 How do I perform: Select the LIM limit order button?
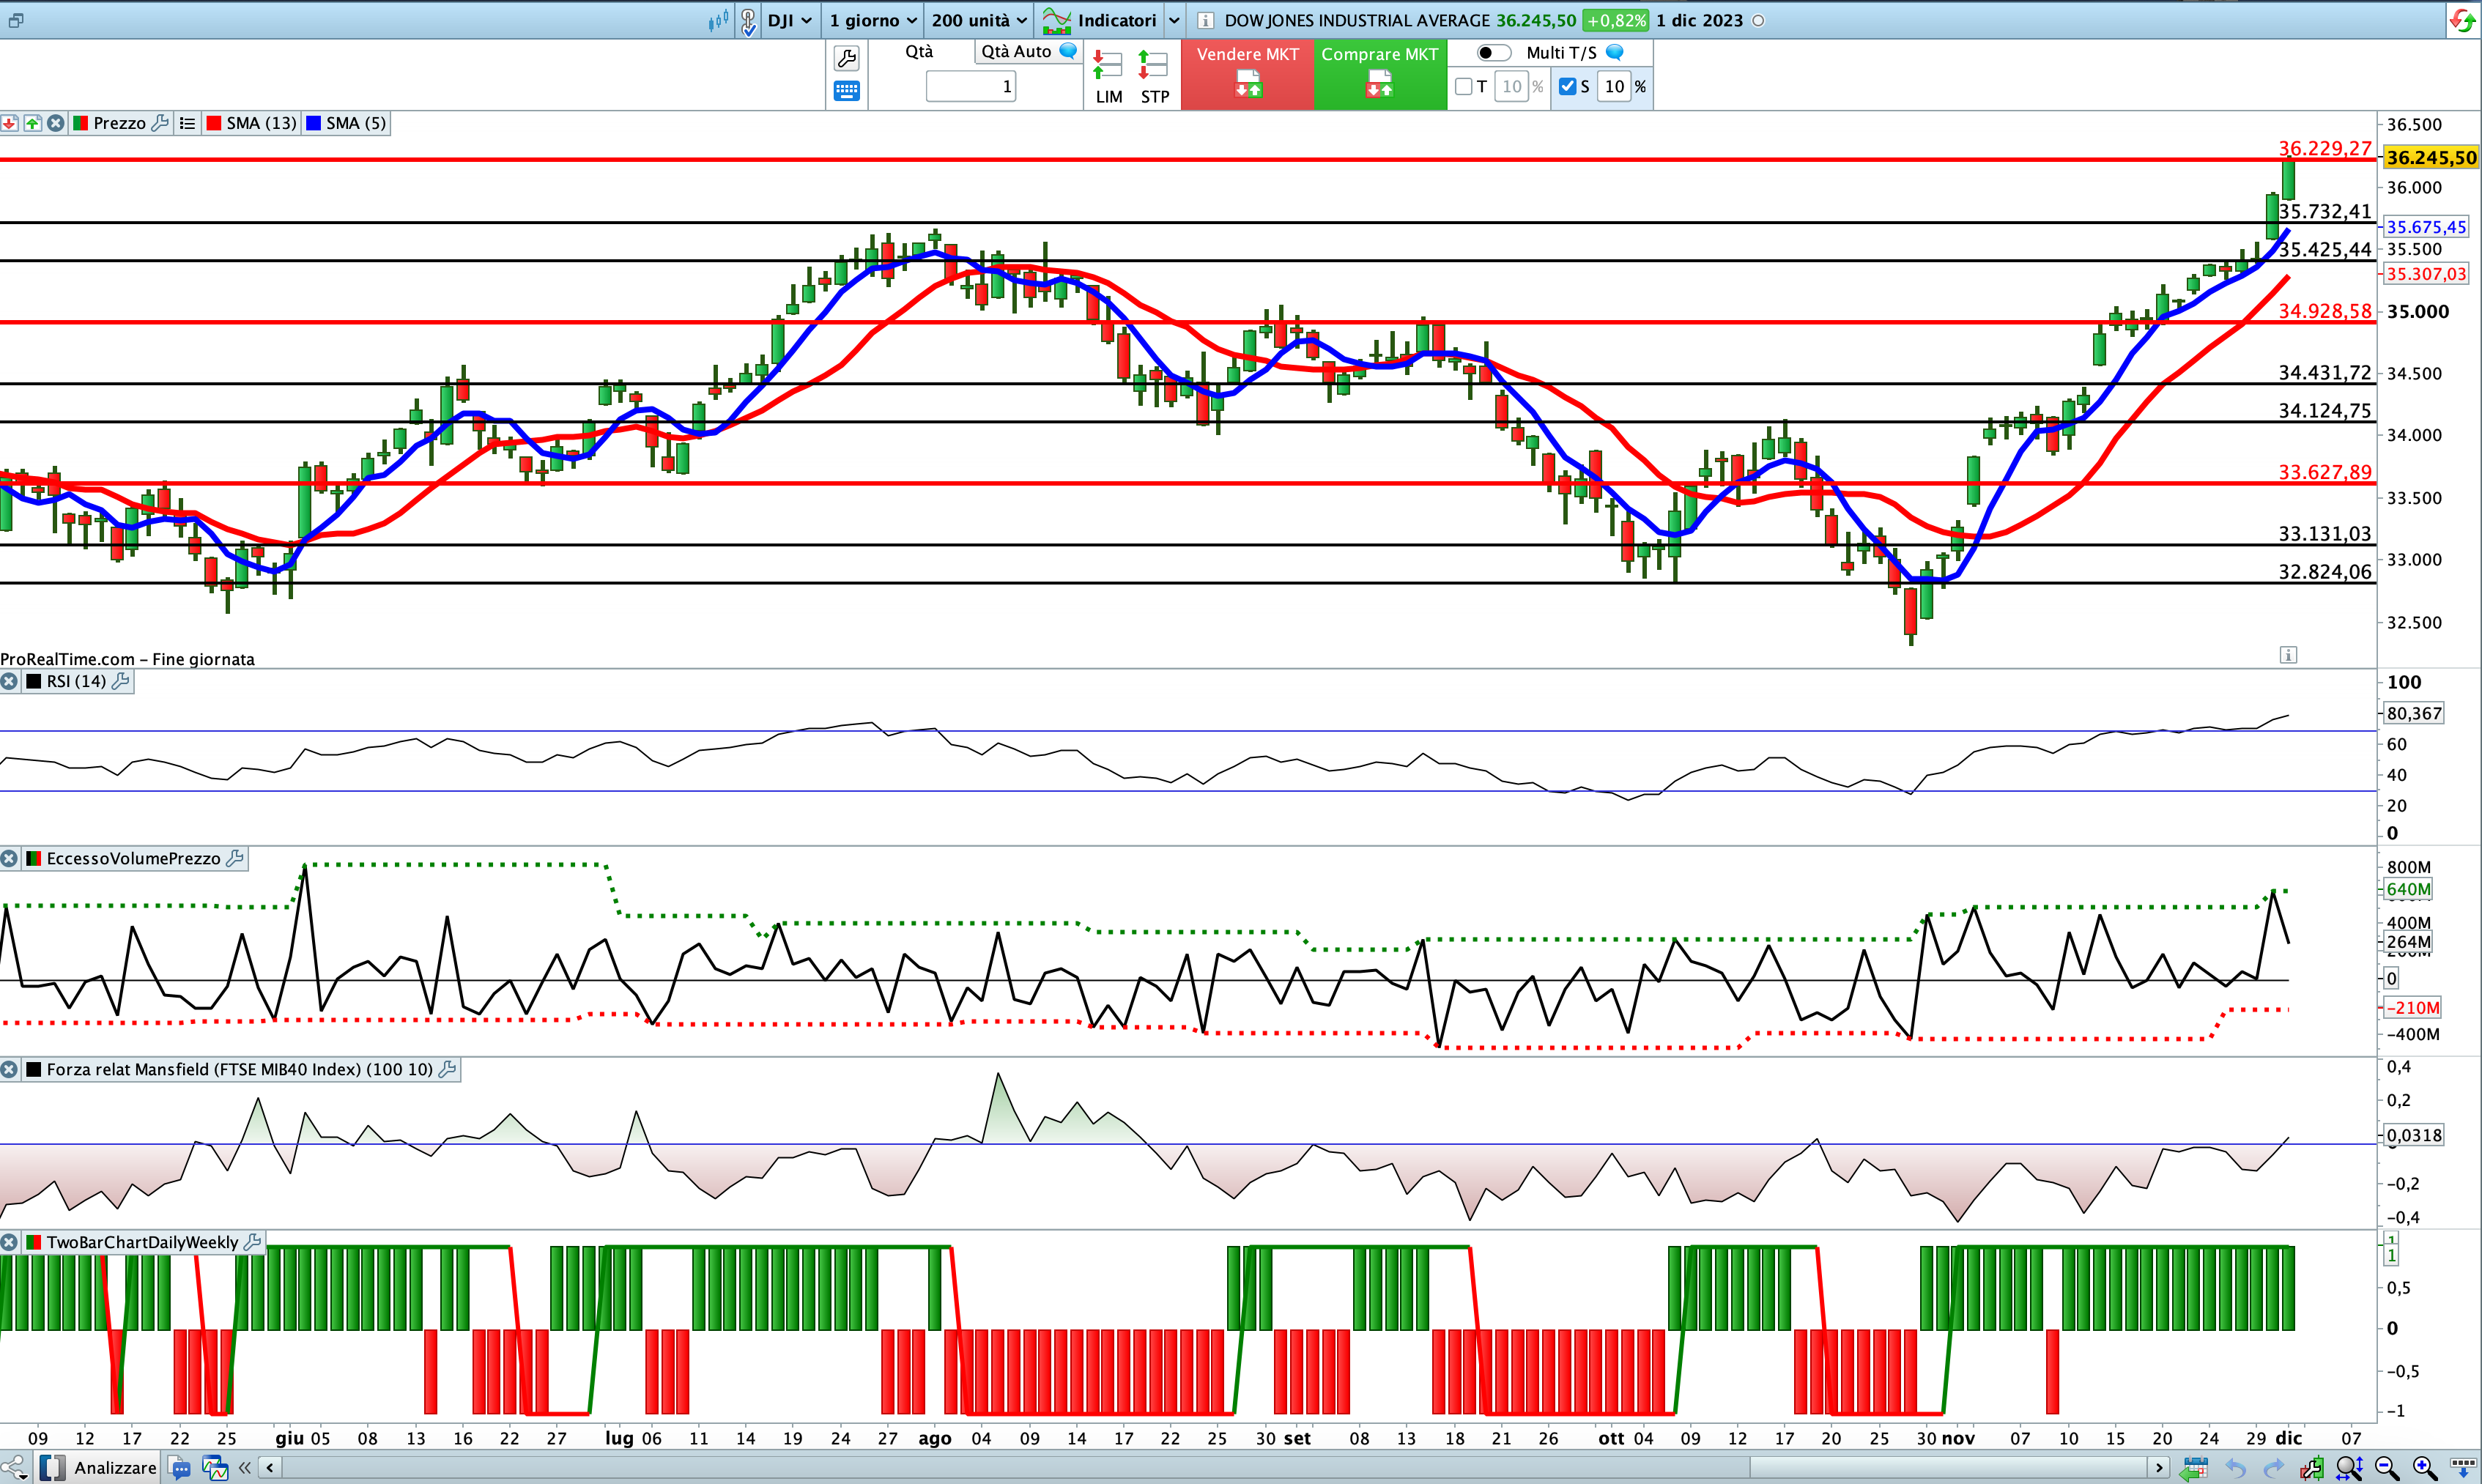1109,77
